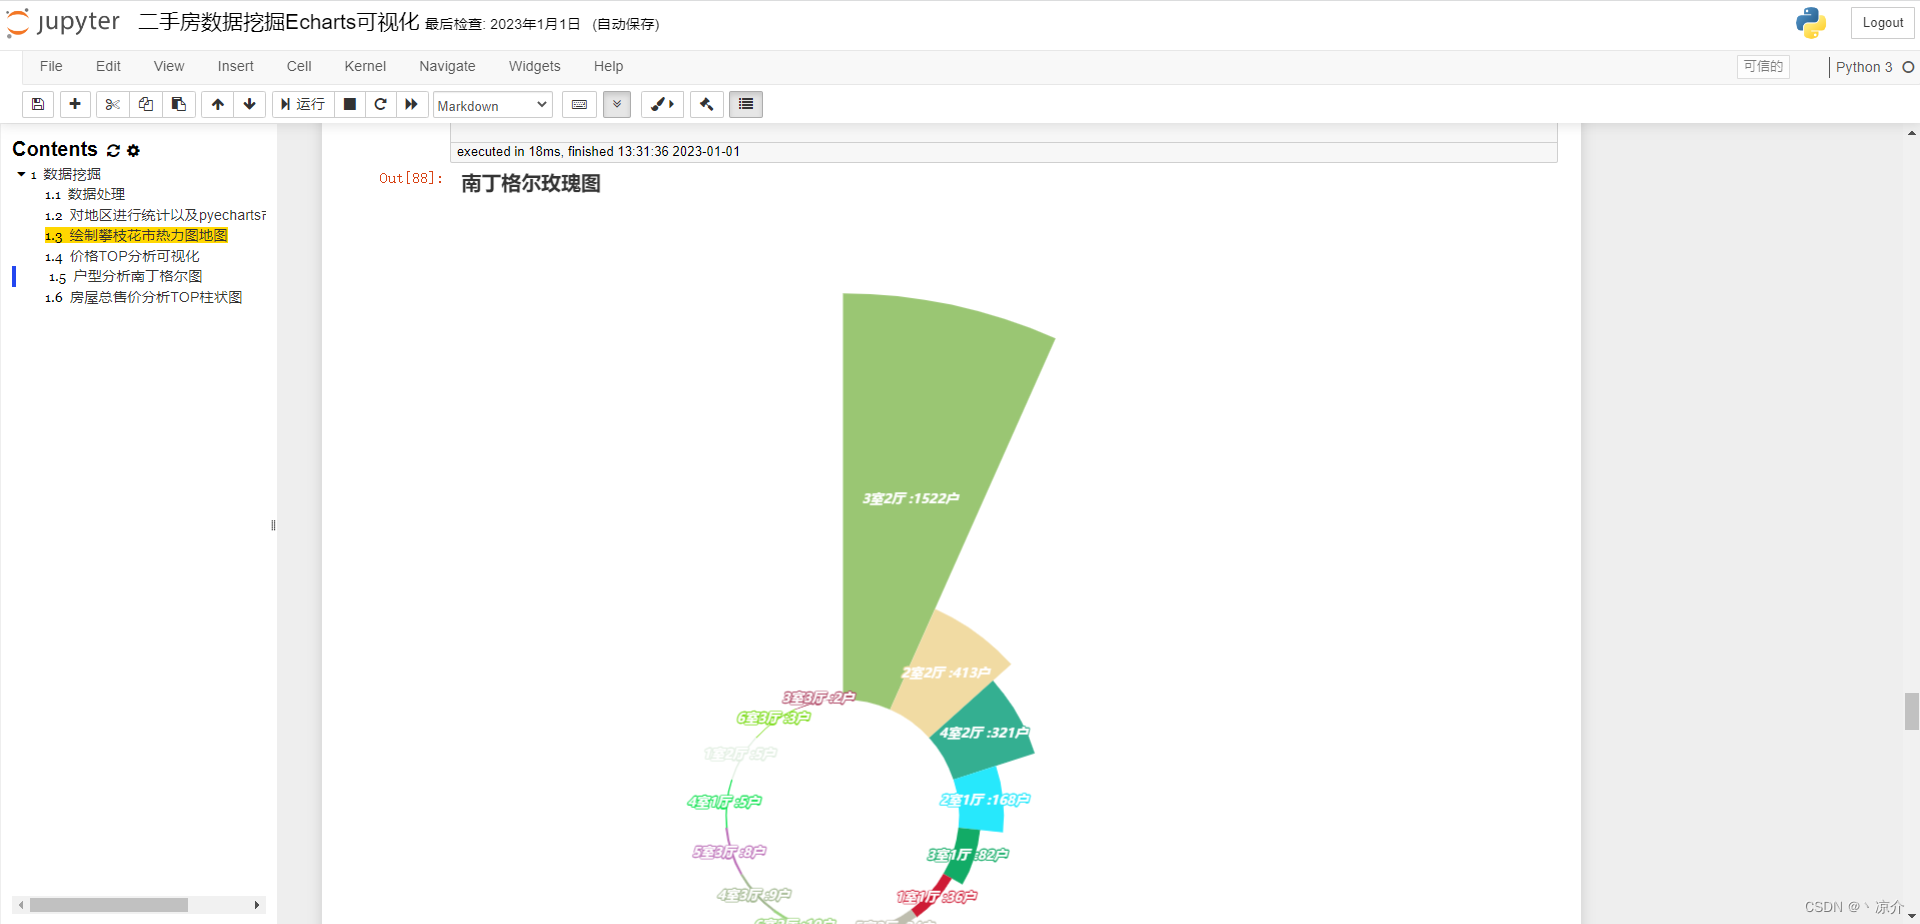The height and width of the screenshot is (924, 1920).
Task: Go to section 1.6 房屋总售价分析TOP柱状图
Action: coord(143,297)
